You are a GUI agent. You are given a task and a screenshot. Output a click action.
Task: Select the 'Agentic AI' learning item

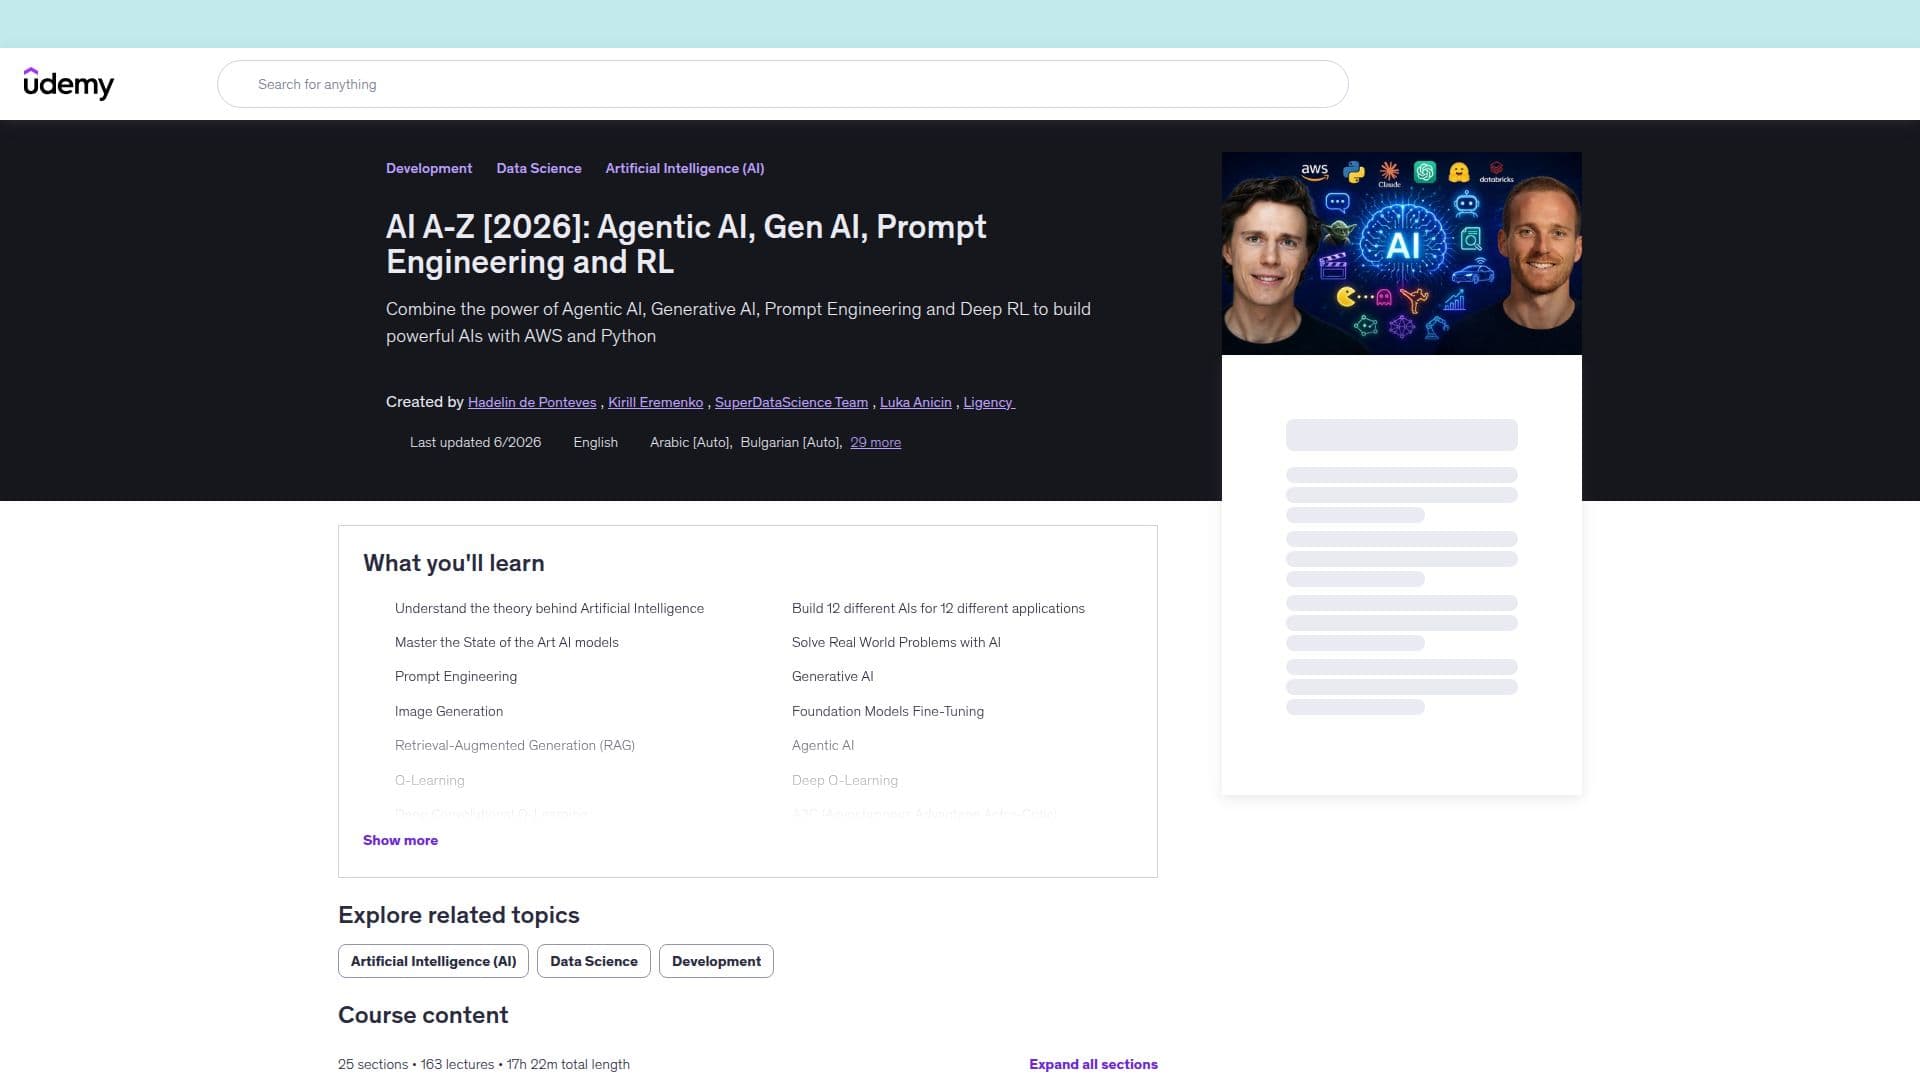click(x=822, y=745)
